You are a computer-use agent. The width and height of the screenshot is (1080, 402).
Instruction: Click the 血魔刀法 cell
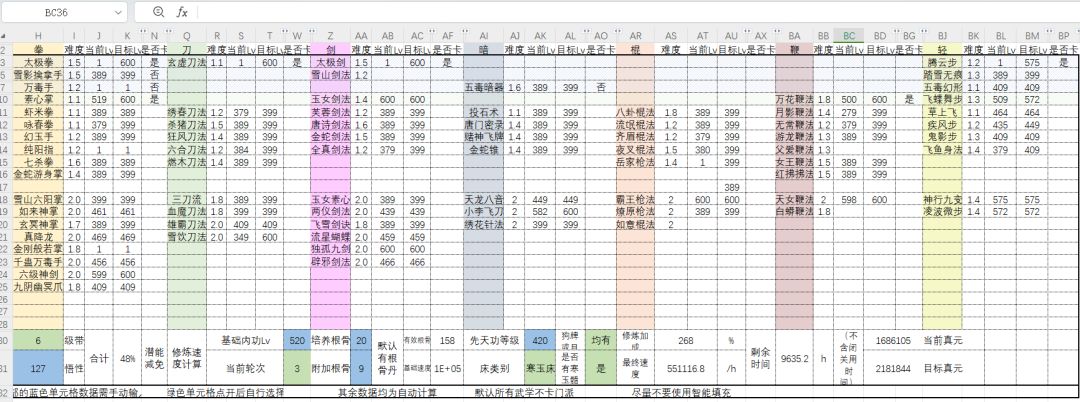tap(187, 211)
